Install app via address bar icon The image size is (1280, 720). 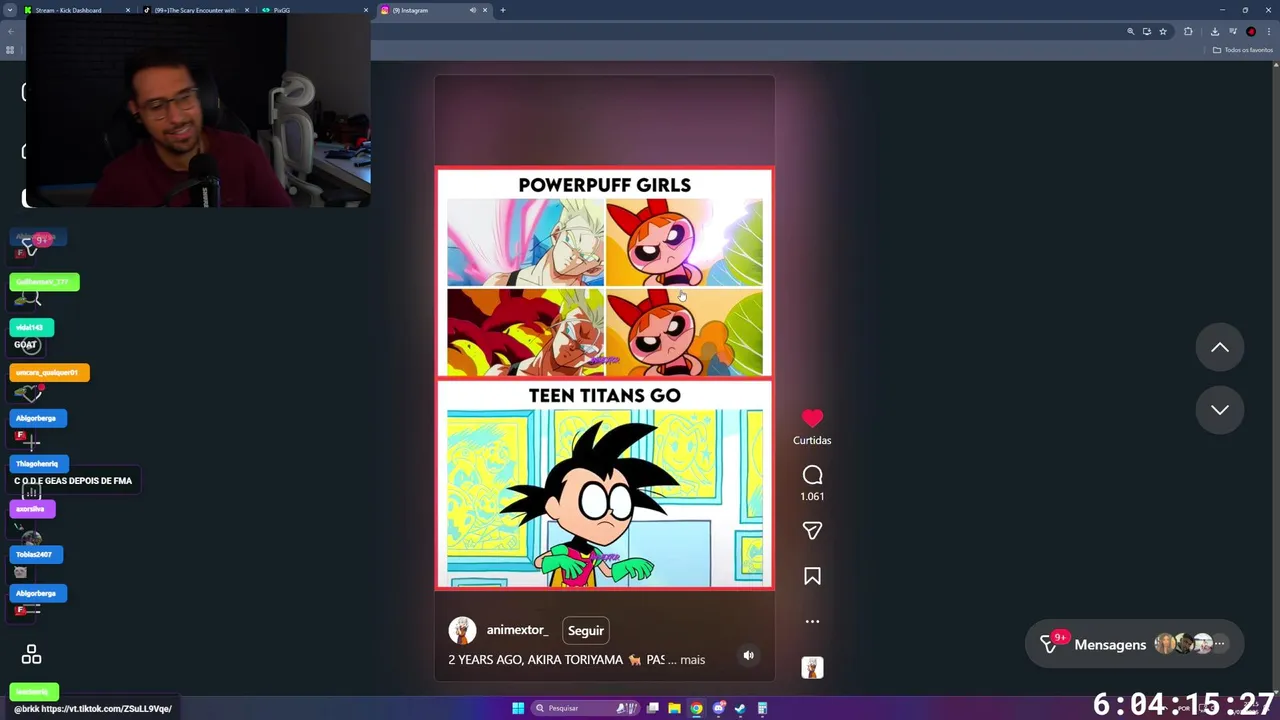point(1147,31)
